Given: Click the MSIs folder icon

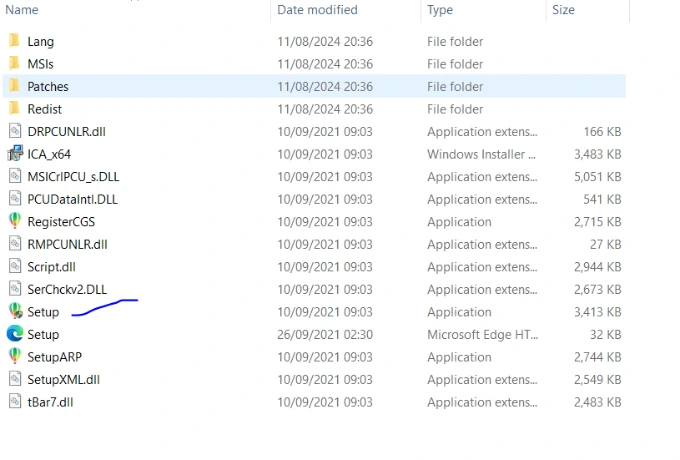Looking at the screenshot, I should (x=14, y=63).
